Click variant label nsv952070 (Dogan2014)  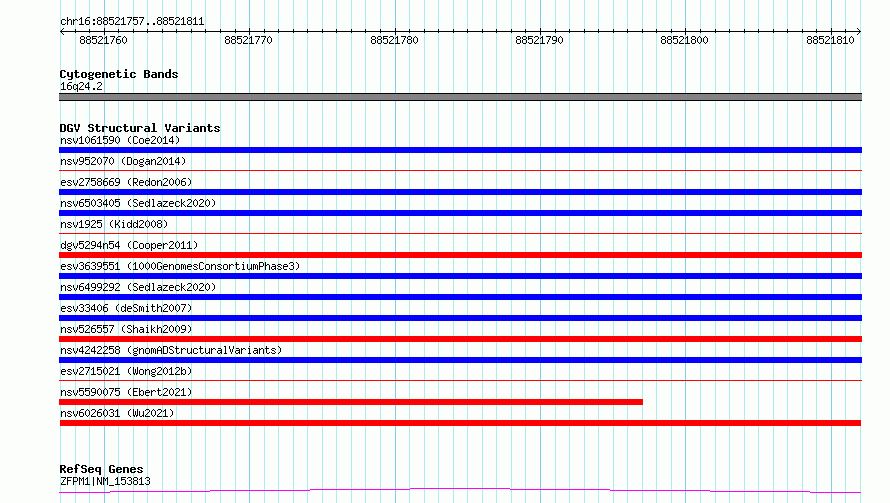[x=123, y=161]
